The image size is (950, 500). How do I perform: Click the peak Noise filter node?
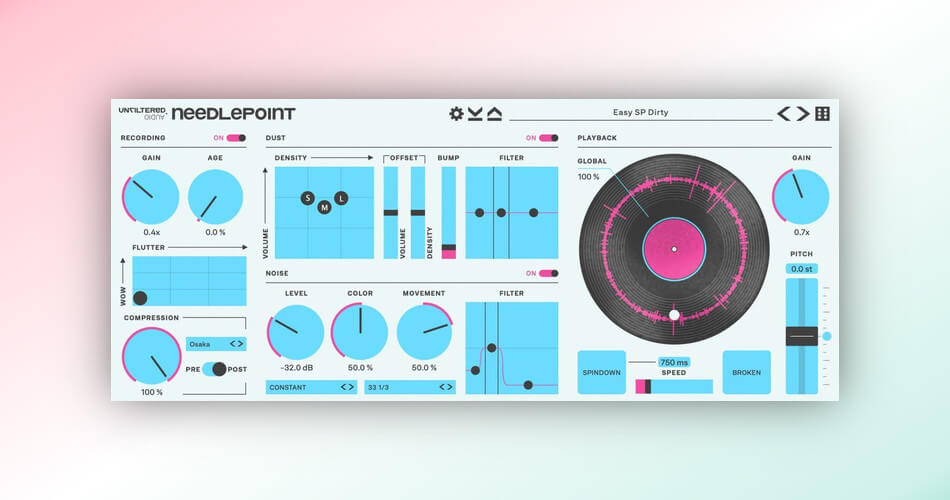491,348
